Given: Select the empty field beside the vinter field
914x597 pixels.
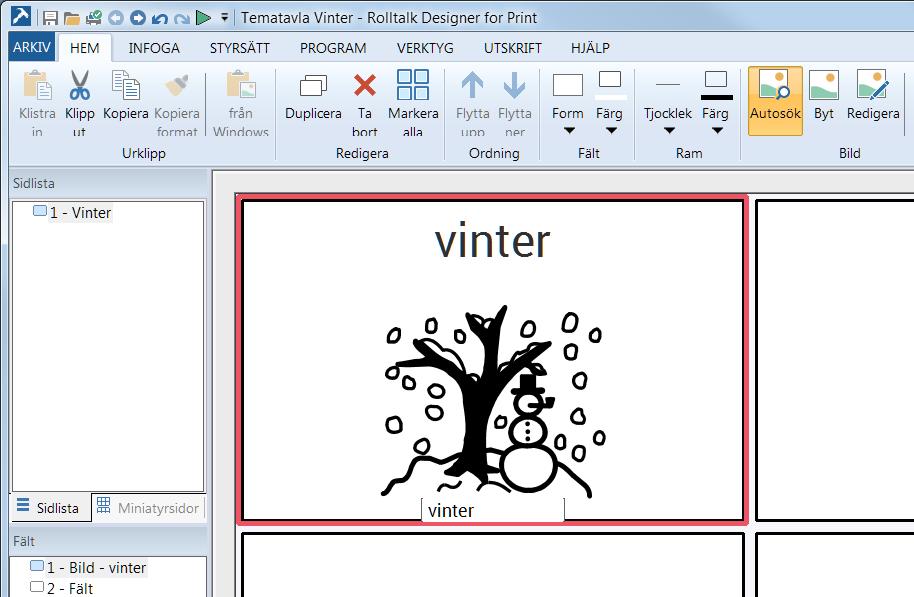Looking at the screenshot, I should coord(835,360).
